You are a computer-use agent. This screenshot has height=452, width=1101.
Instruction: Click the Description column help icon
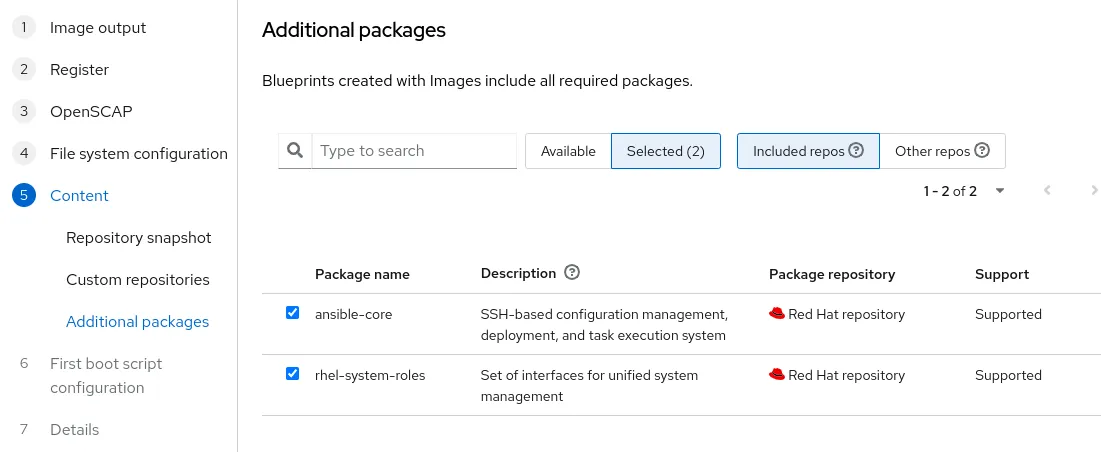tap(572, 273)
